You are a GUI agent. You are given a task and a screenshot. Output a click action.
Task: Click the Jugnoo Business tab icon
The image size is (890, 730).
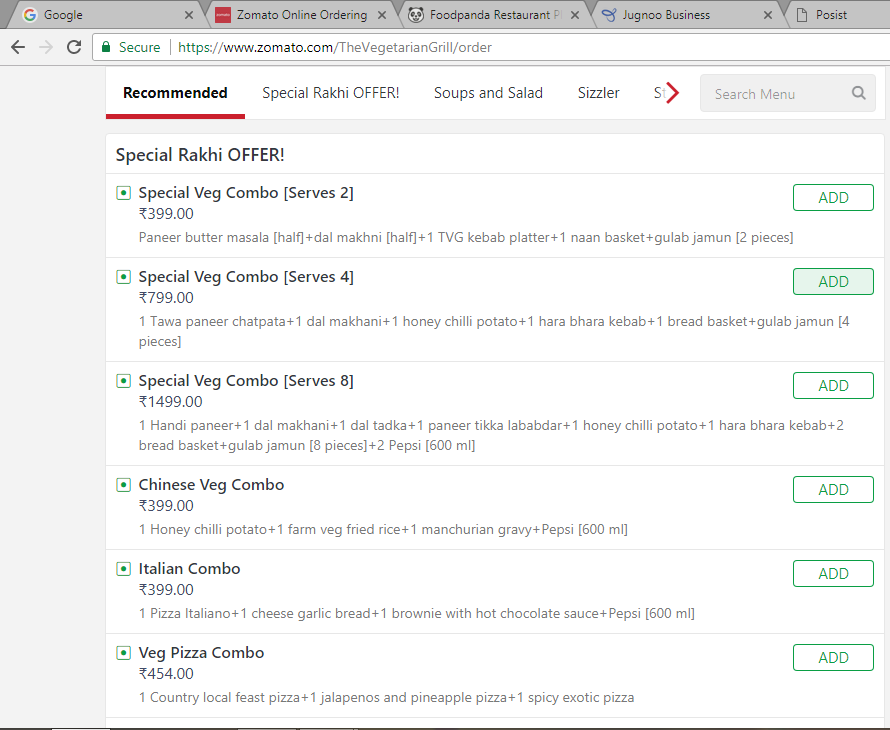(x=609, y=15)
